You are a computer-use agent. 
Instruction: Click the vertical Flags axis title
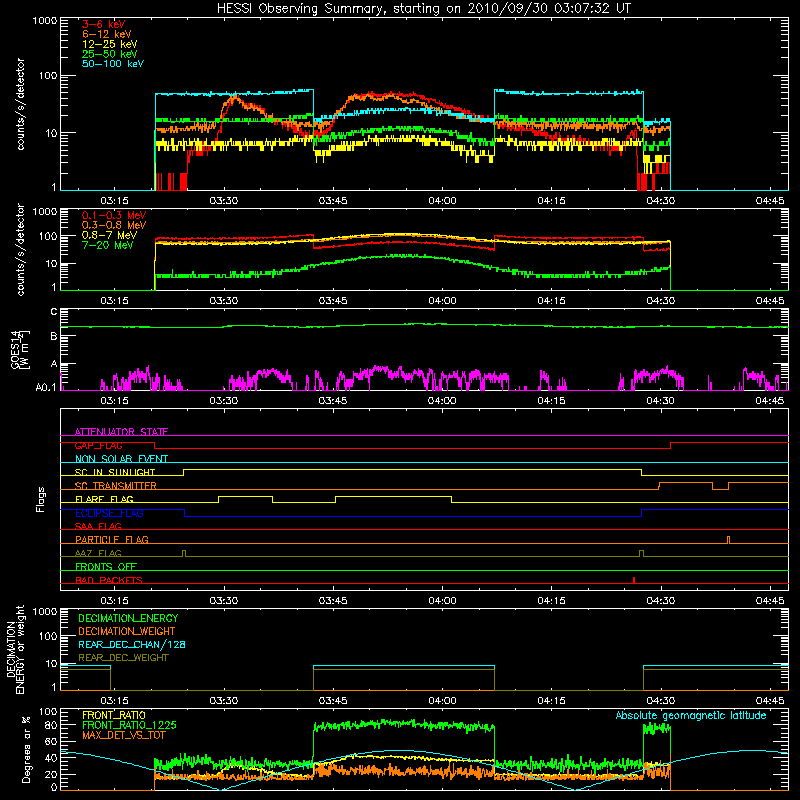pos(41,499)
